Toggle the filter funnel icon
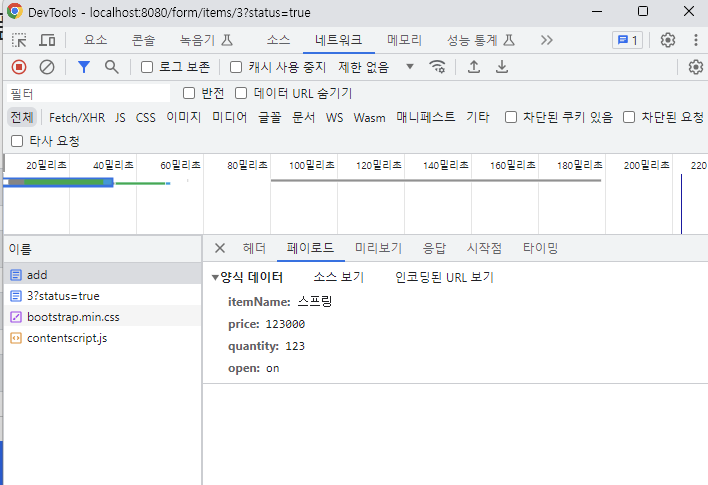 (x=84, y=67)
